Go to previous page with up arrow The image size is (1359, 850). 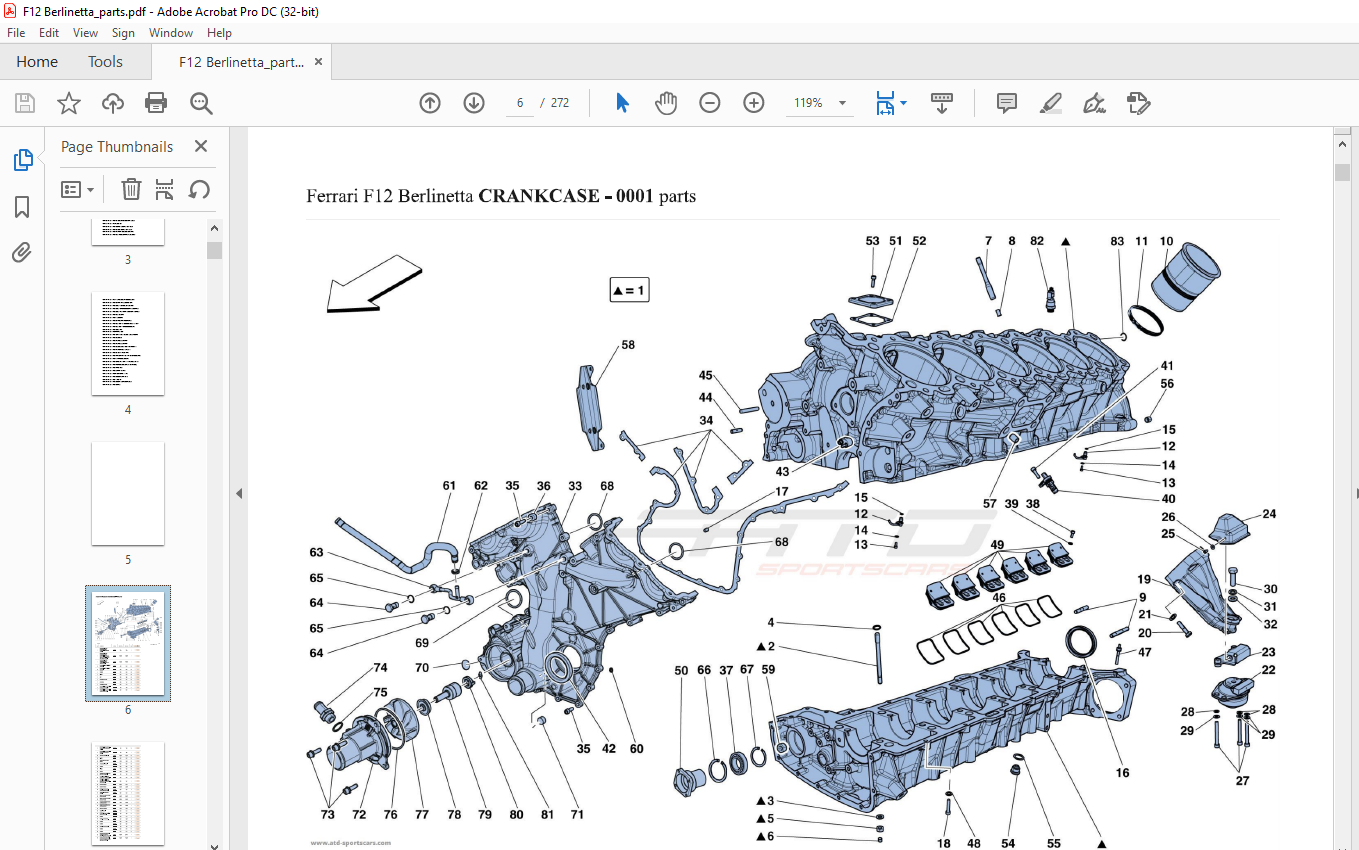(430, 103)
